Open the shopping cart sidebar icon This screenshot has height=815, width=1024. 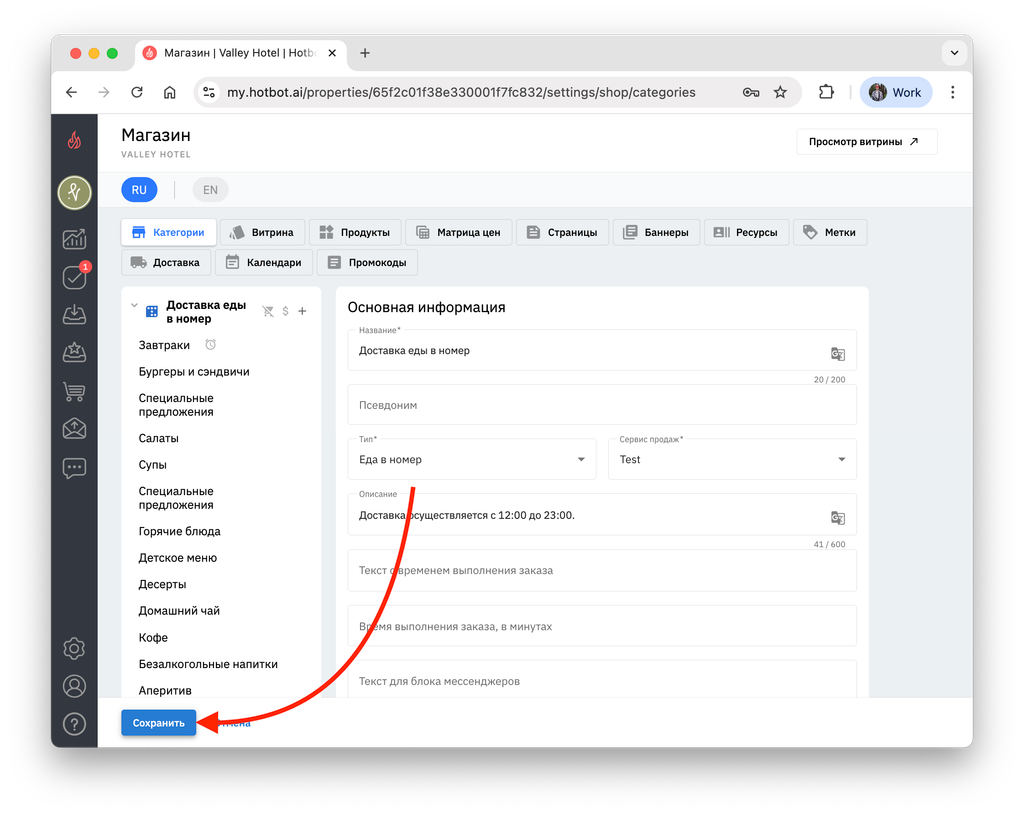click(74, 391)
